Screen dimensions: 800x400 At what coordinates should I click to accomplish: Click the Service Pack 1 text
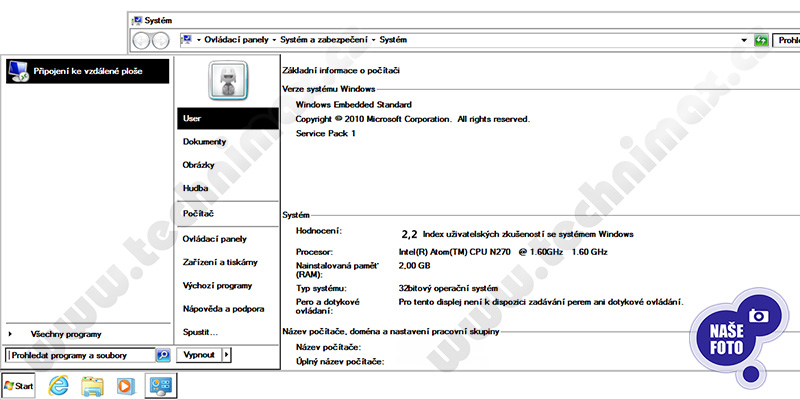pyautogui.click(x=326, y=134)
